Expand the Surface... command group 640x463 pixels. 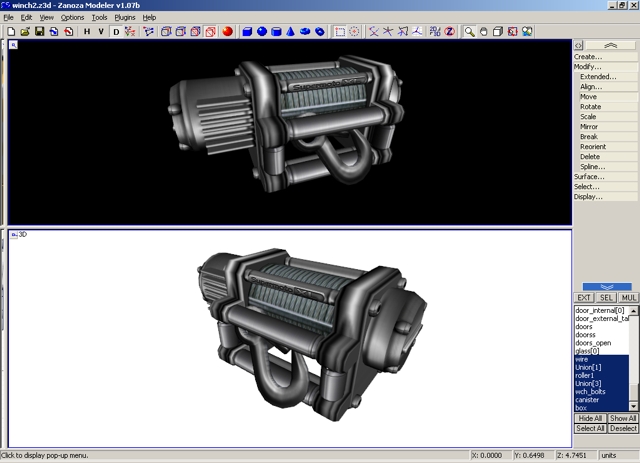589,177
